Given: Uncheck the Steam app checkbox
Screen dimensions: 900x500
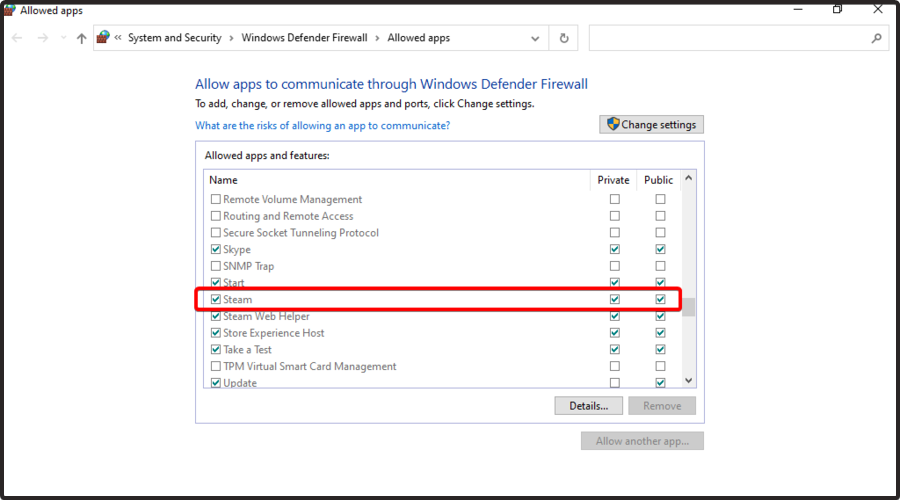Looking at the screenshot, I should pos(216,299).
